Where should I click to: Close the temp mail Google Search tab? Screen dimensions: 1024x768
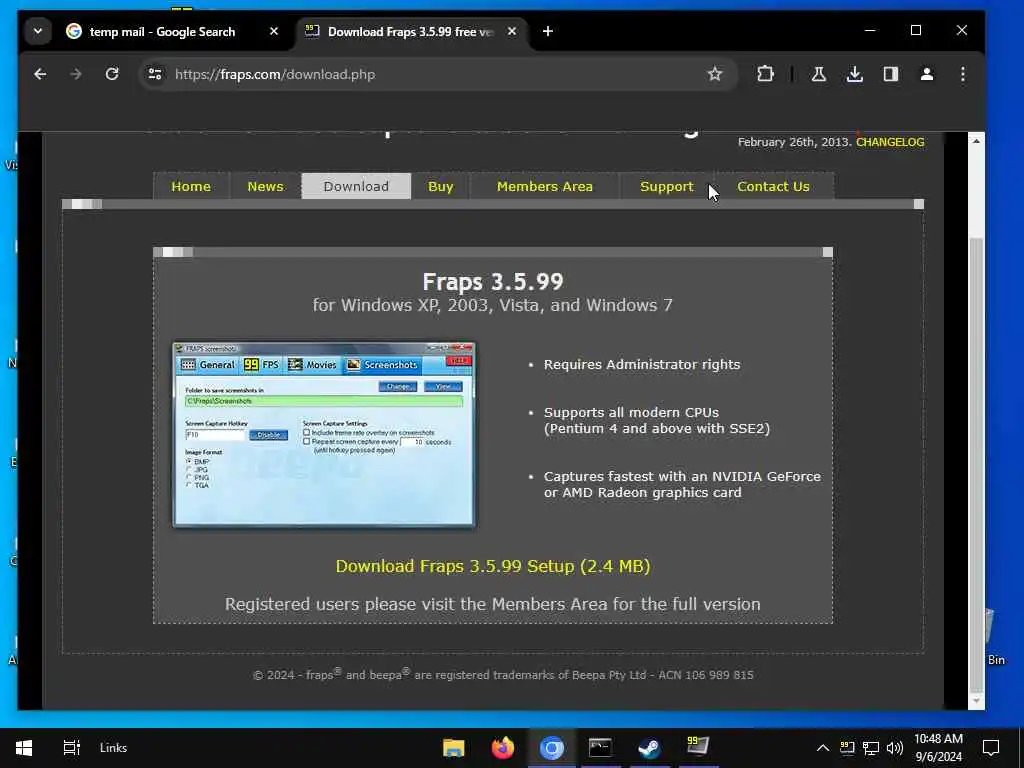tap(274, 31)
